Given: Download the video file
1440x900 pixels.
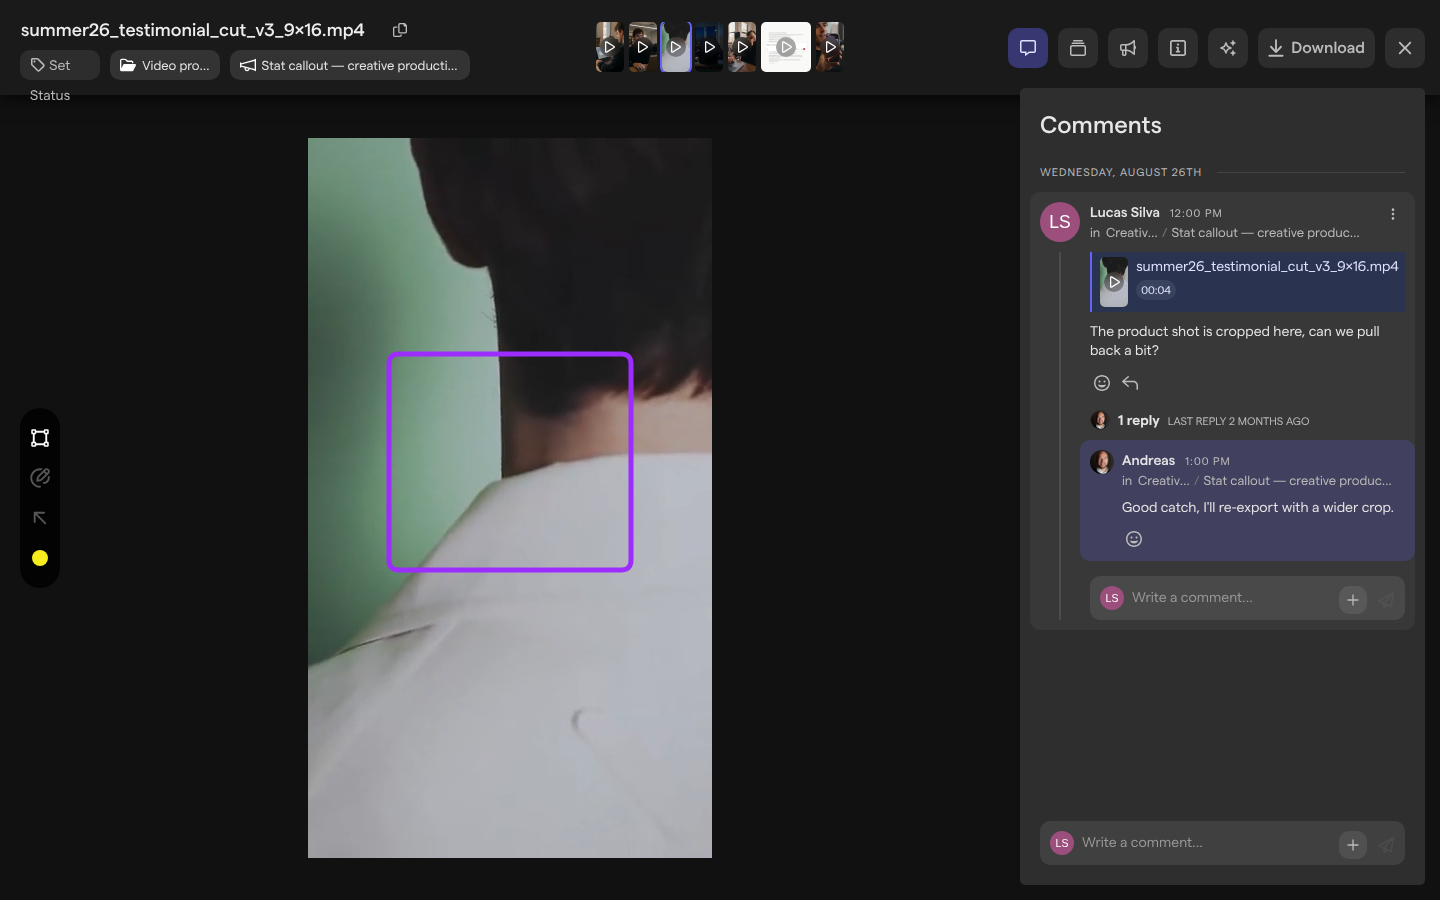Looking at the screenshot, I should click(x=1316, y=48).
